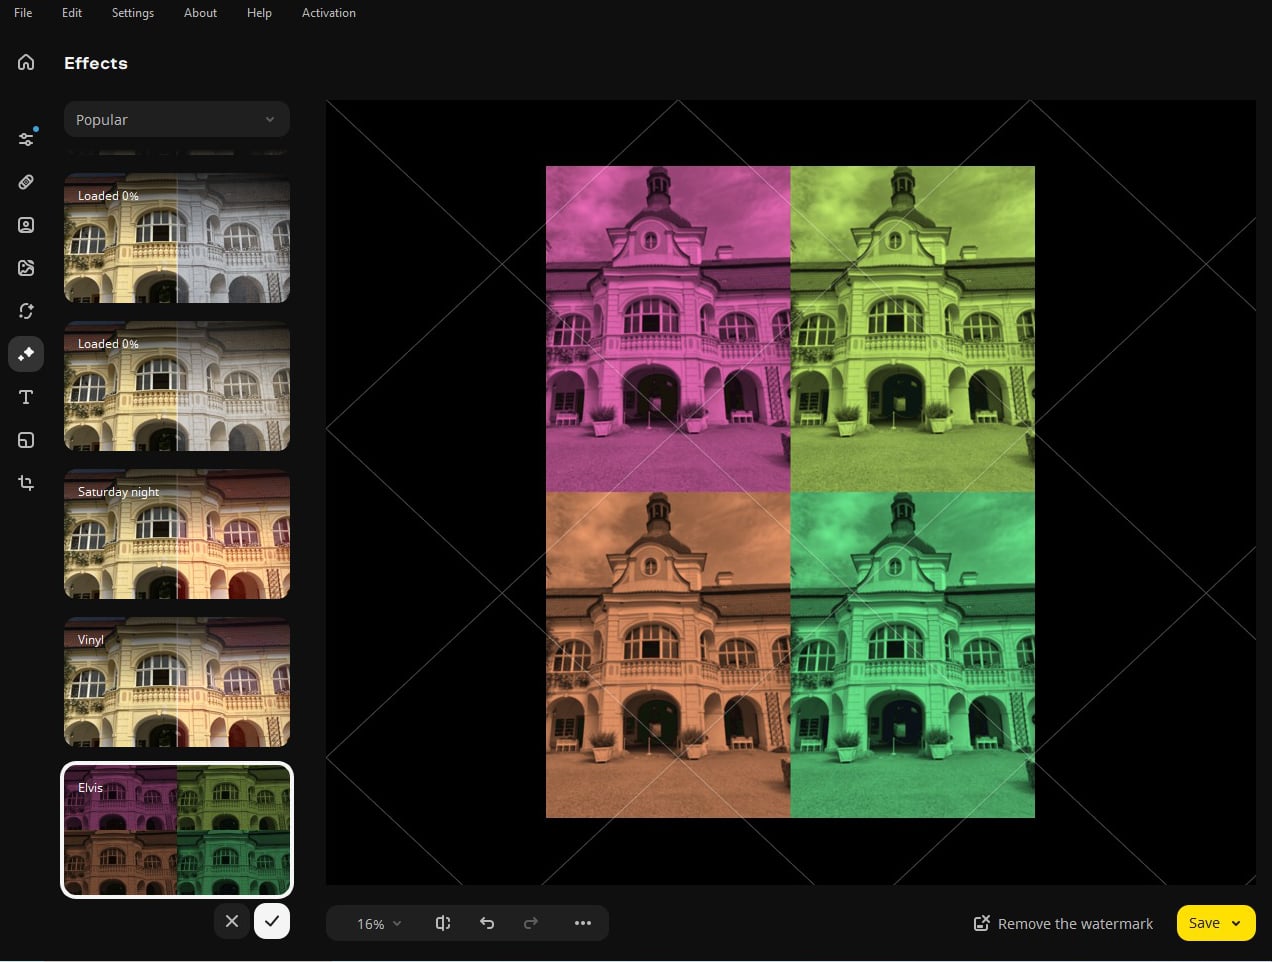Screen dimensions: 1272x962
Task: Open the Frames tool
Action: tap(26, 440)
